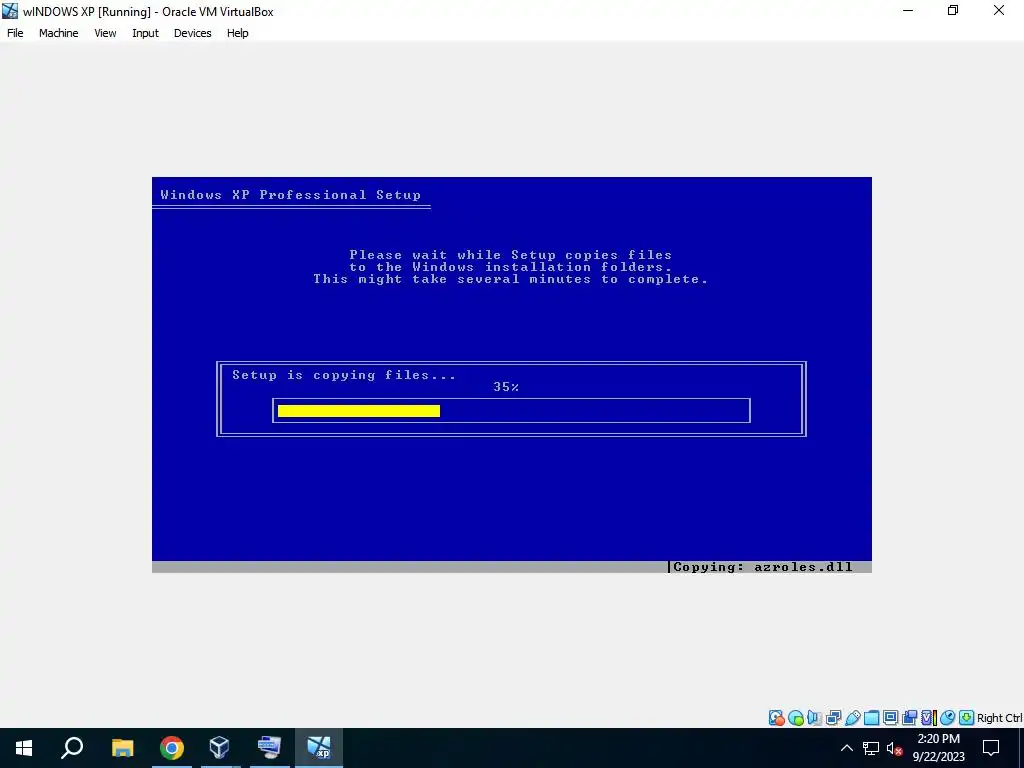Open the Help menu

click(x=237, y=33)
